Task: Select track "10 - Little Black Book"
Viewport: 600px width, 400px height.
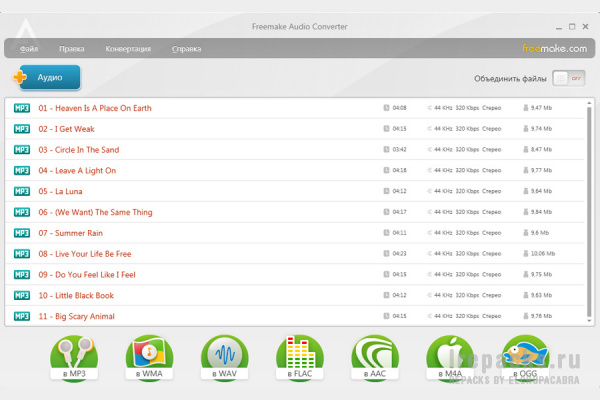Action: tap(295, 295)
